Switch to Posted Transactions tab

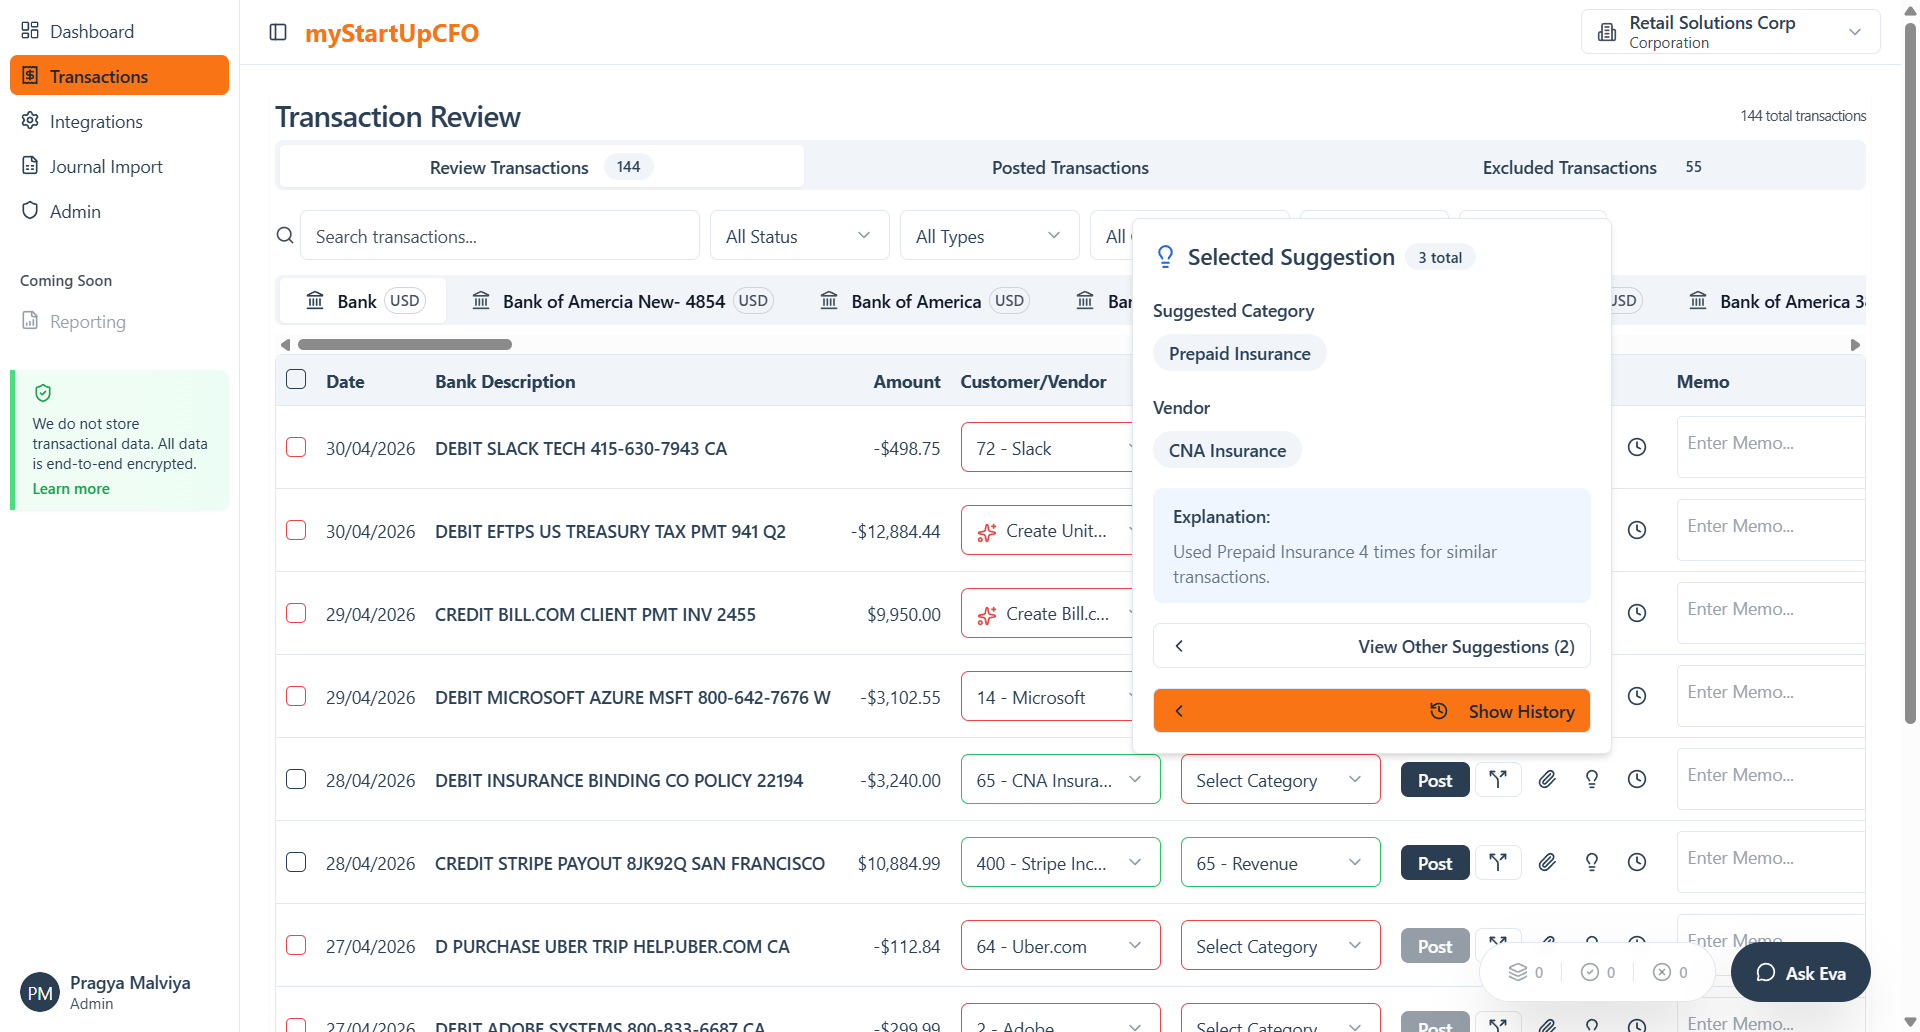1070,168
